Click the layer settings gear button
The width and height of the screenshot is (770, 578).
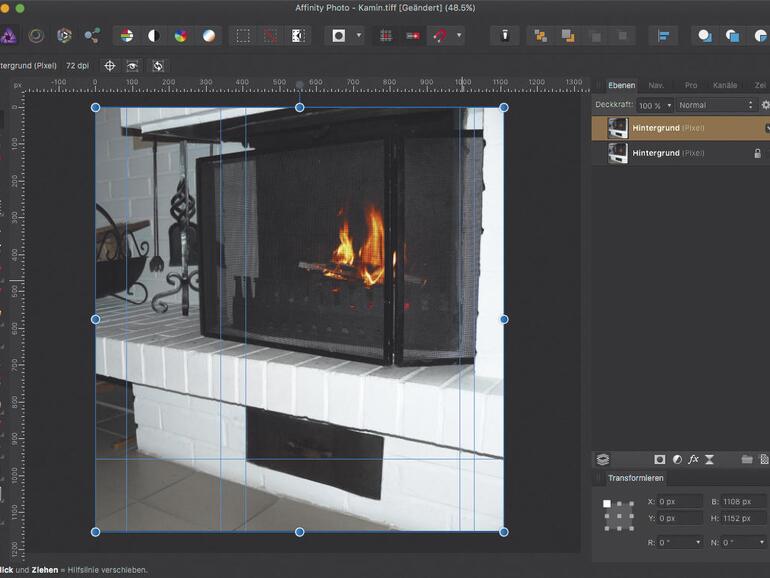pyautogui.click(x=765, y=105)
